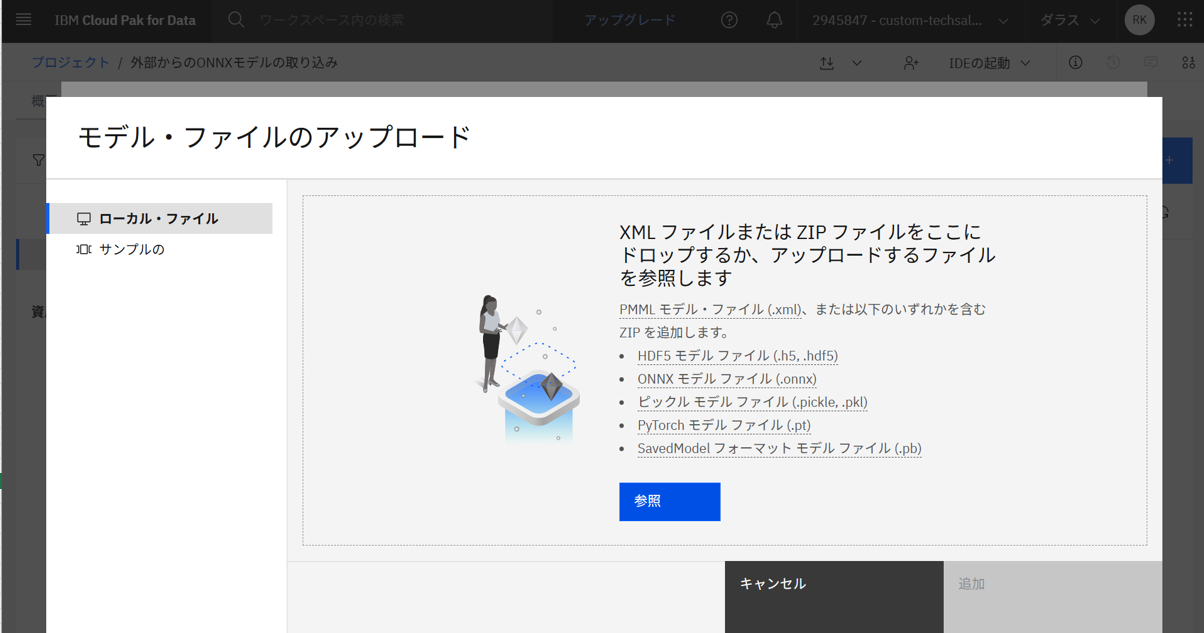
Task: Click the キャンセル button
Action: 834,597
